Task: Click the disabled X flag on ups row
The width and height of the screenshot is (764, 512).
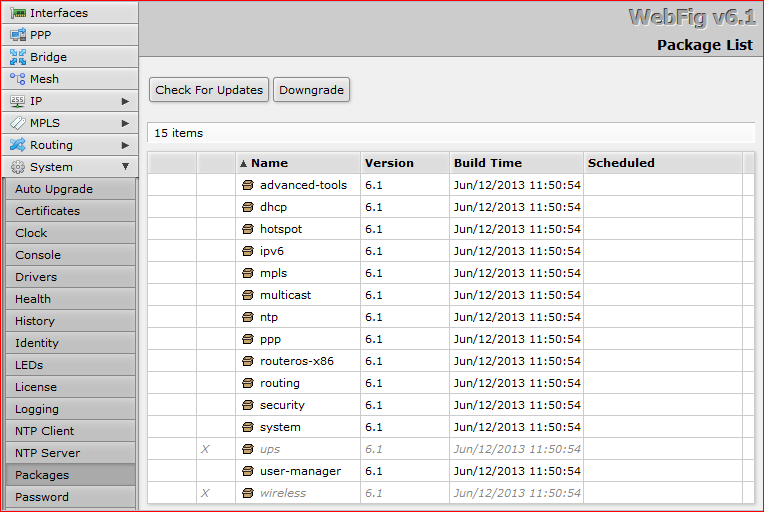Action: pos(205,449)
